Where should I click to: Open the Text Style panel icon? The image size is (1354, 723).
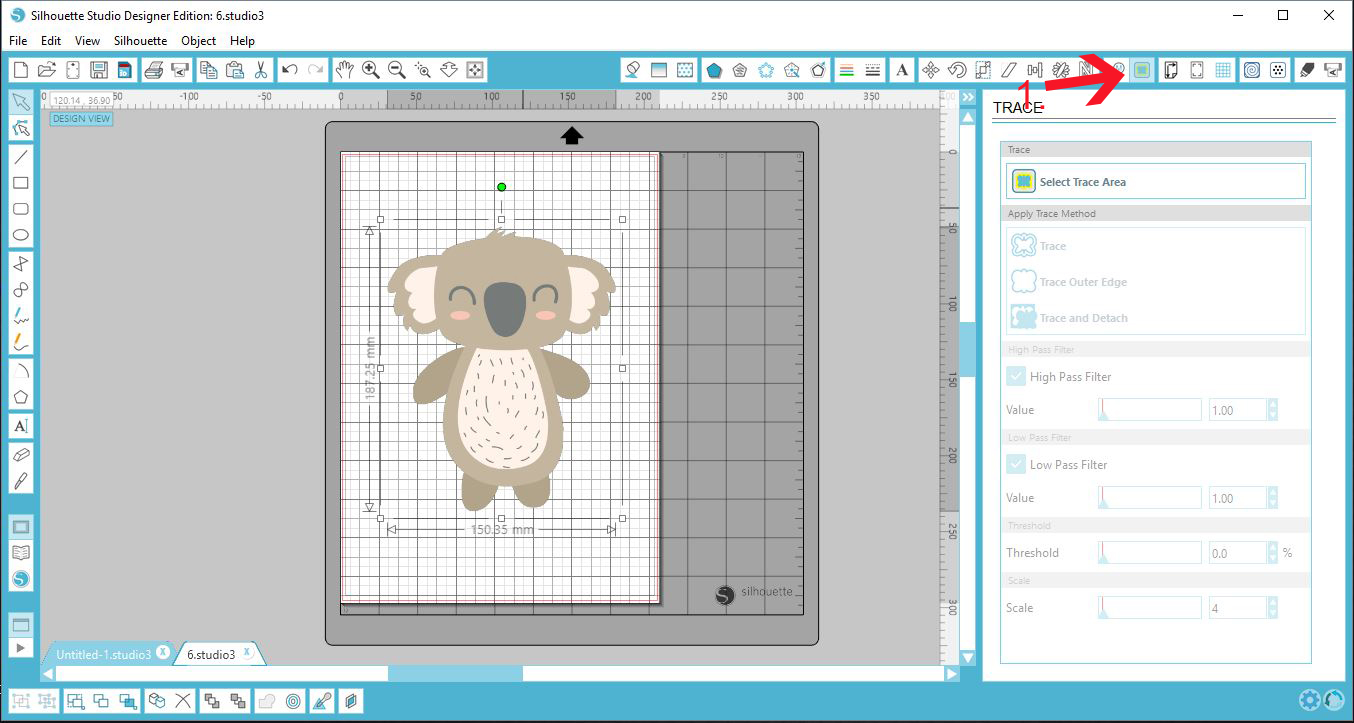(902, 69)
